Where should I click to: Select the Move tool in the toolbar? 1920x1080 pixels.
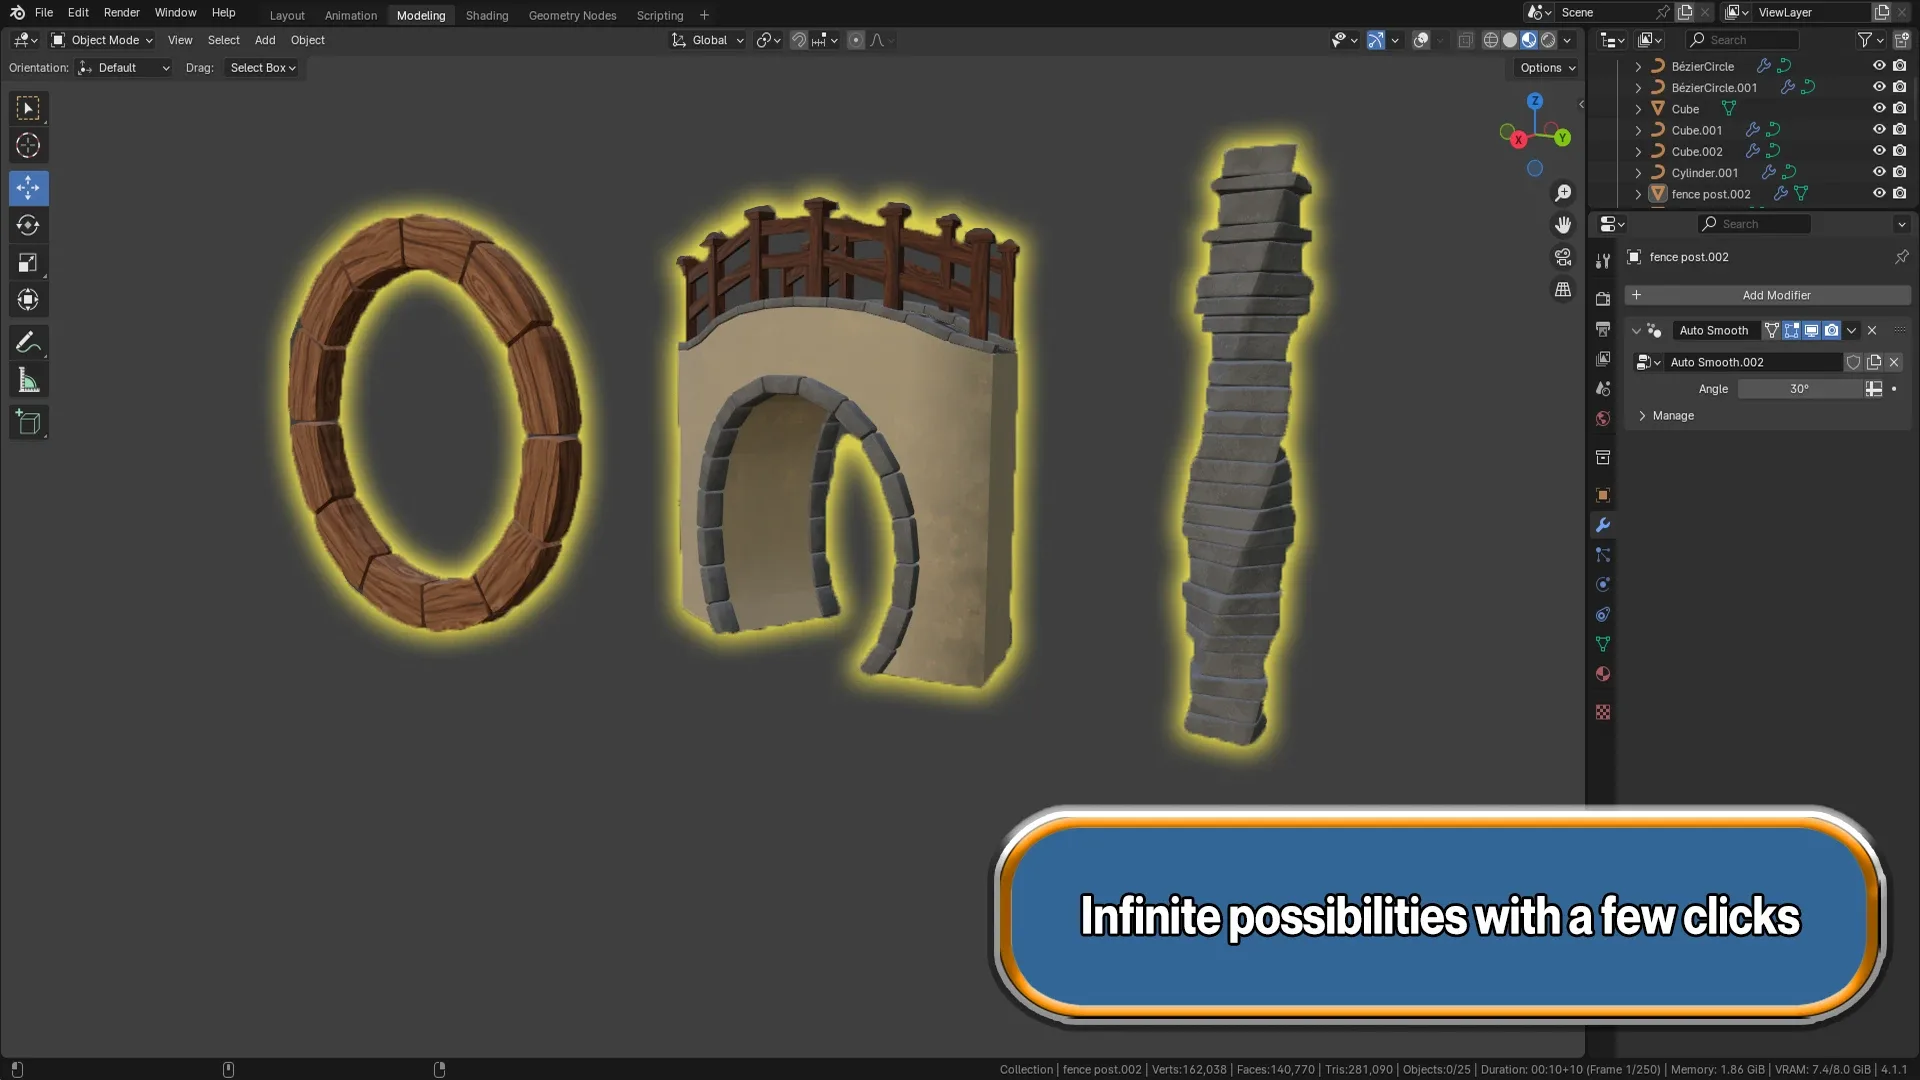point(28,187)
